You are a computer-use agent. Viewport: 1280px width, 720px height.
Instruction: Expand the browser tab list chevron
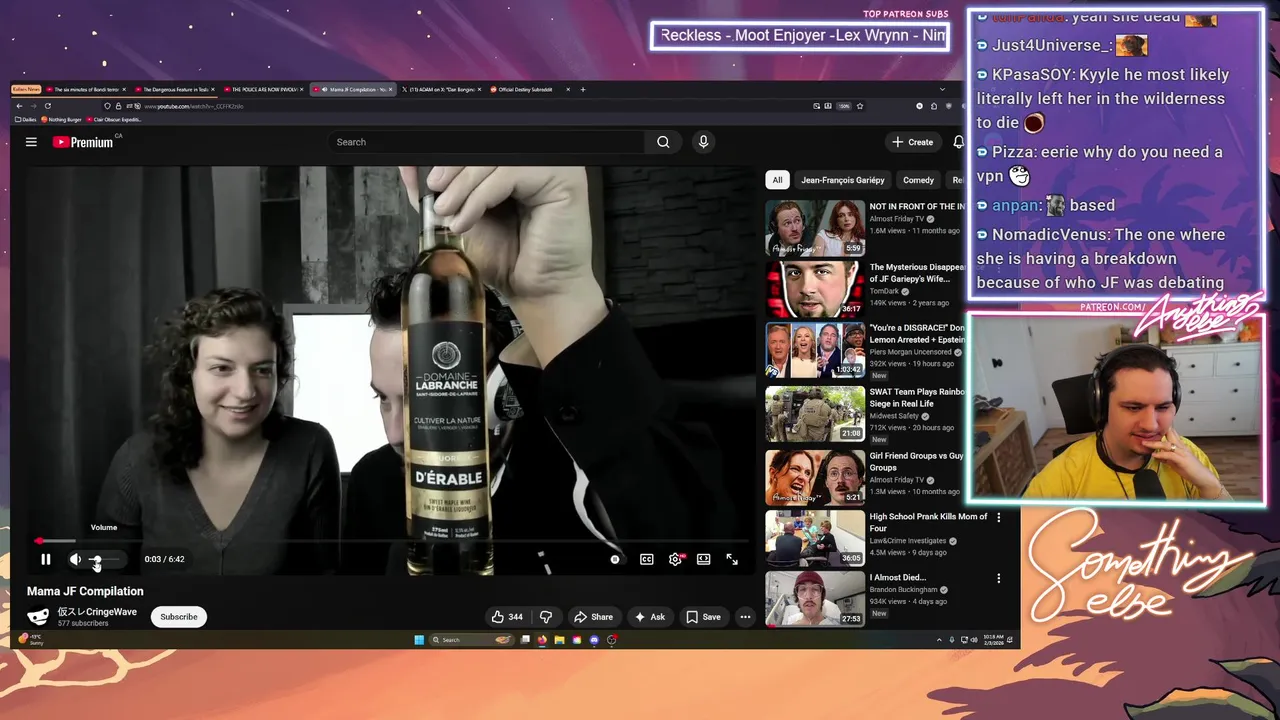tap(942, 89)
